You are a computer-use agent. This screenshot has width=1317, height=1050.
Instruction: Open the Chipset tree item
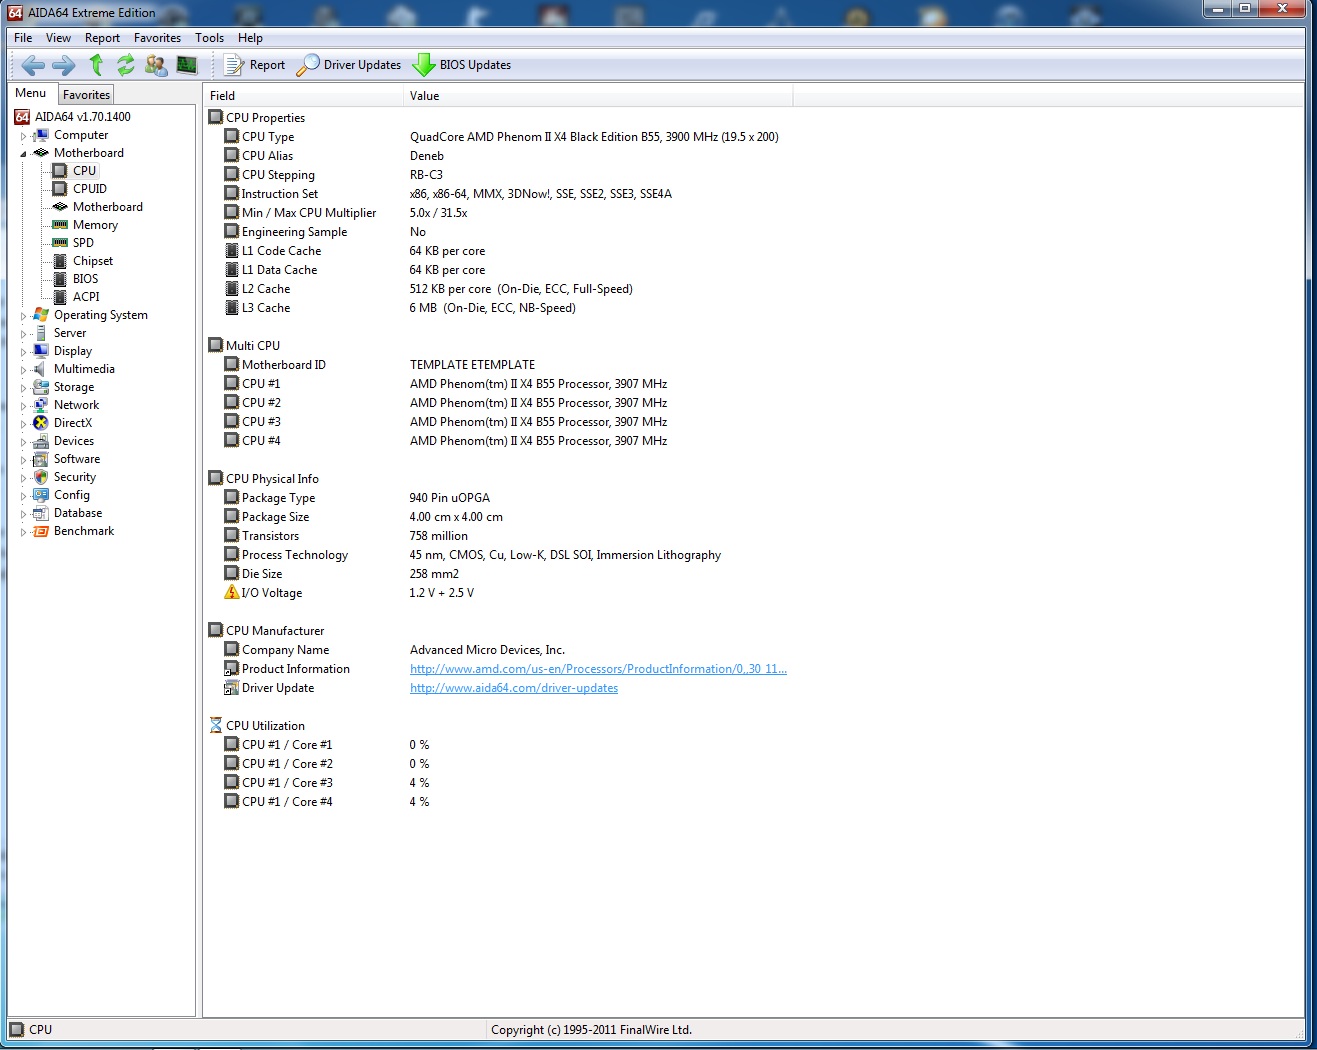tap(83, 261)
